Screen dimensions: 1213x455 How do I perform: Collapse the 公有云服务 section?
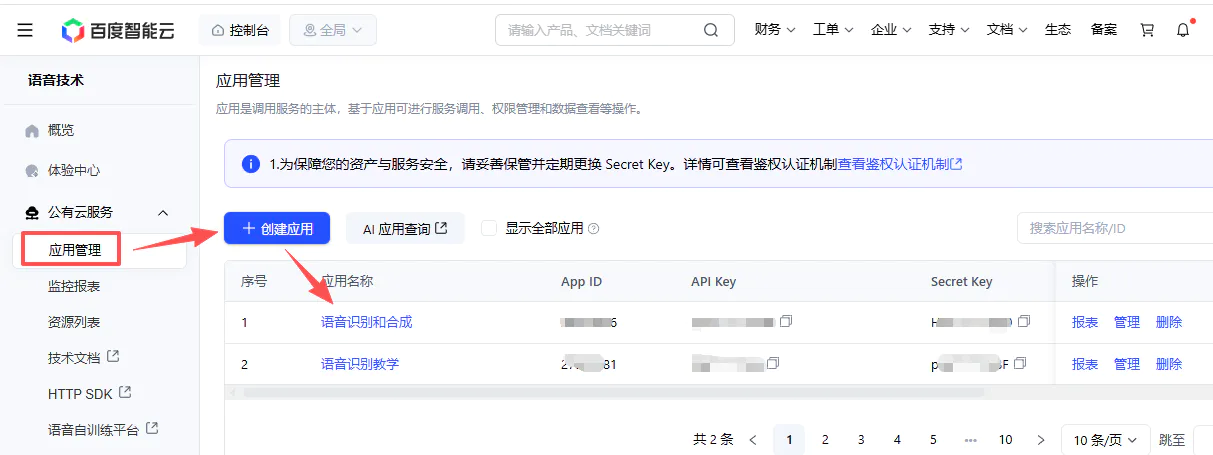pyautogui.click(x=163, y=212)
